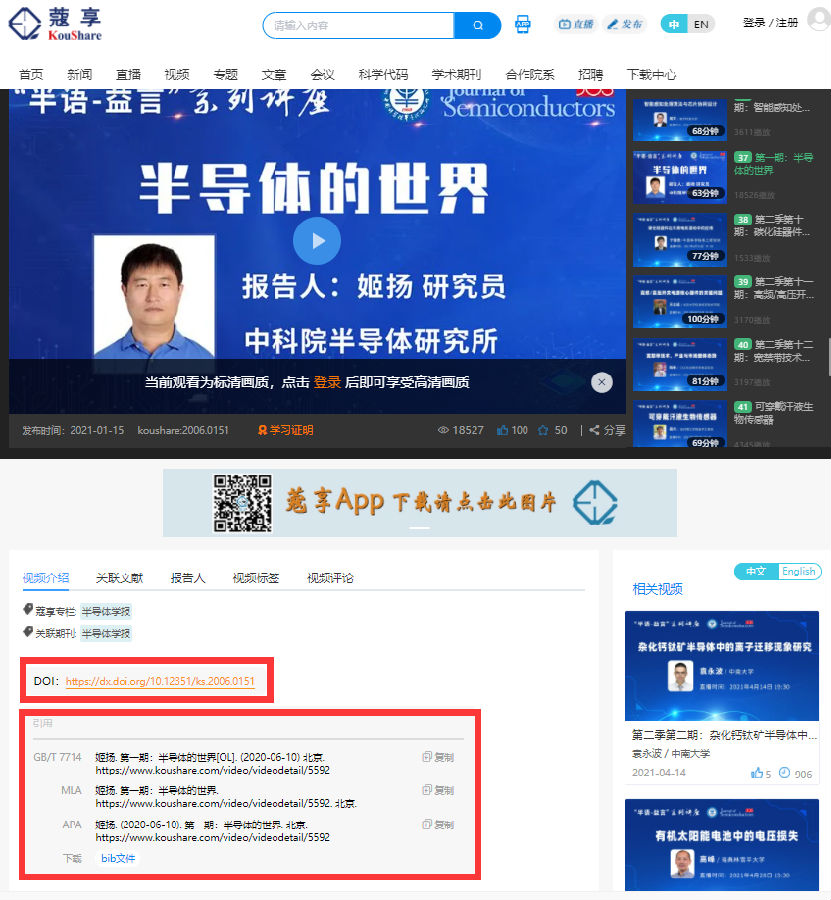The width and height of the screenshot is (831, 900).
Task: Click the KouShare logo icon
Action: pyautogui.click(x=26, y=24)
